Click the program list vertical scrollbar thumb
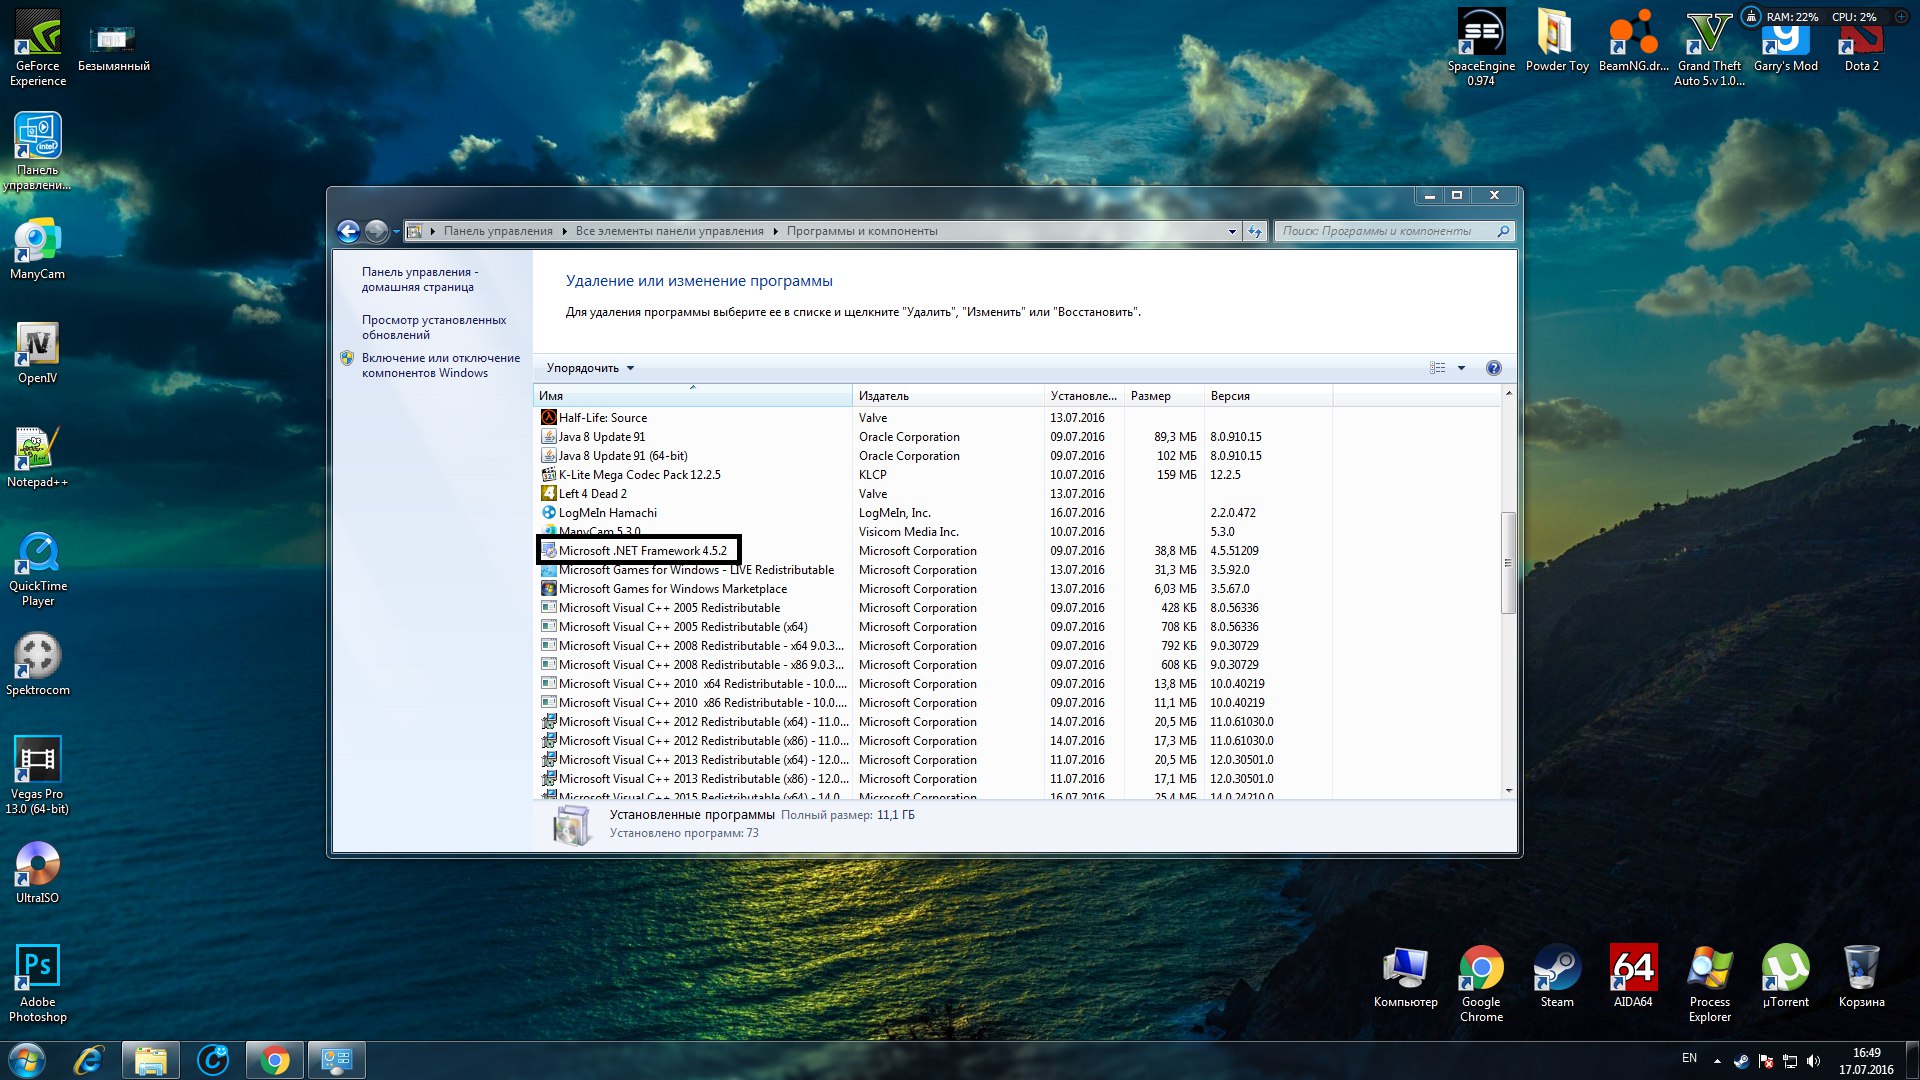 (1508, 562)
